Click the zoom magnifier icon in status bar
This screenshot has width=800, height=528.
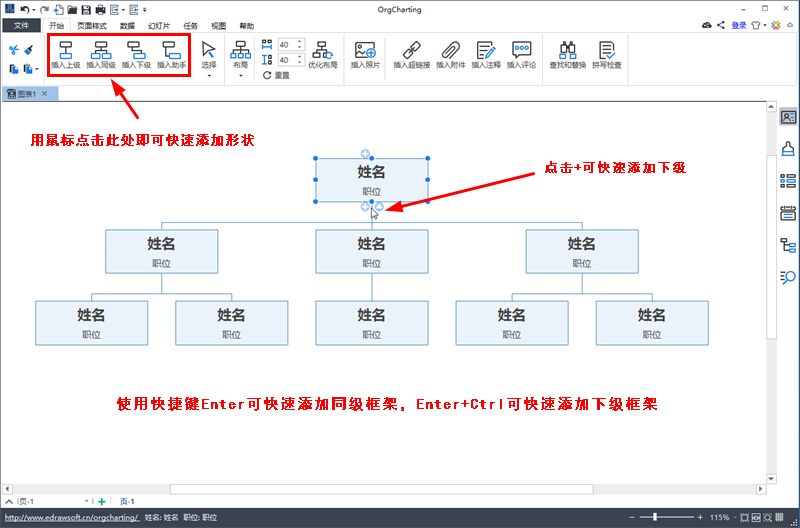(x=768, y=517)
